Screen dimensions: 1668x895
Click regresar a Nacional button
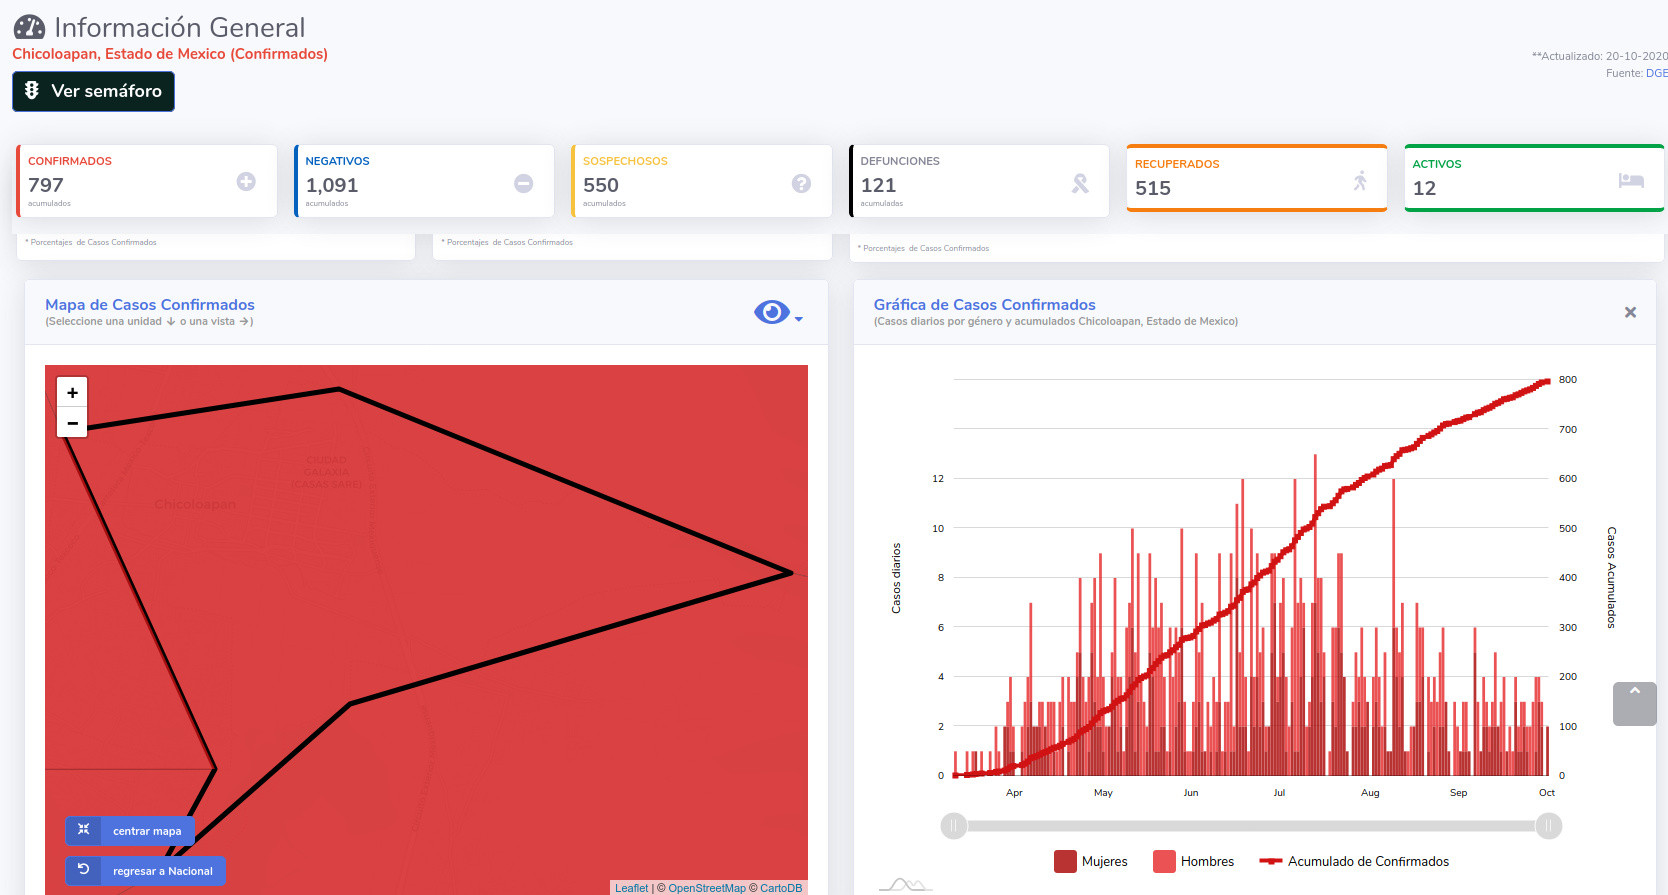pyautogui.click(x=145, y=871)
